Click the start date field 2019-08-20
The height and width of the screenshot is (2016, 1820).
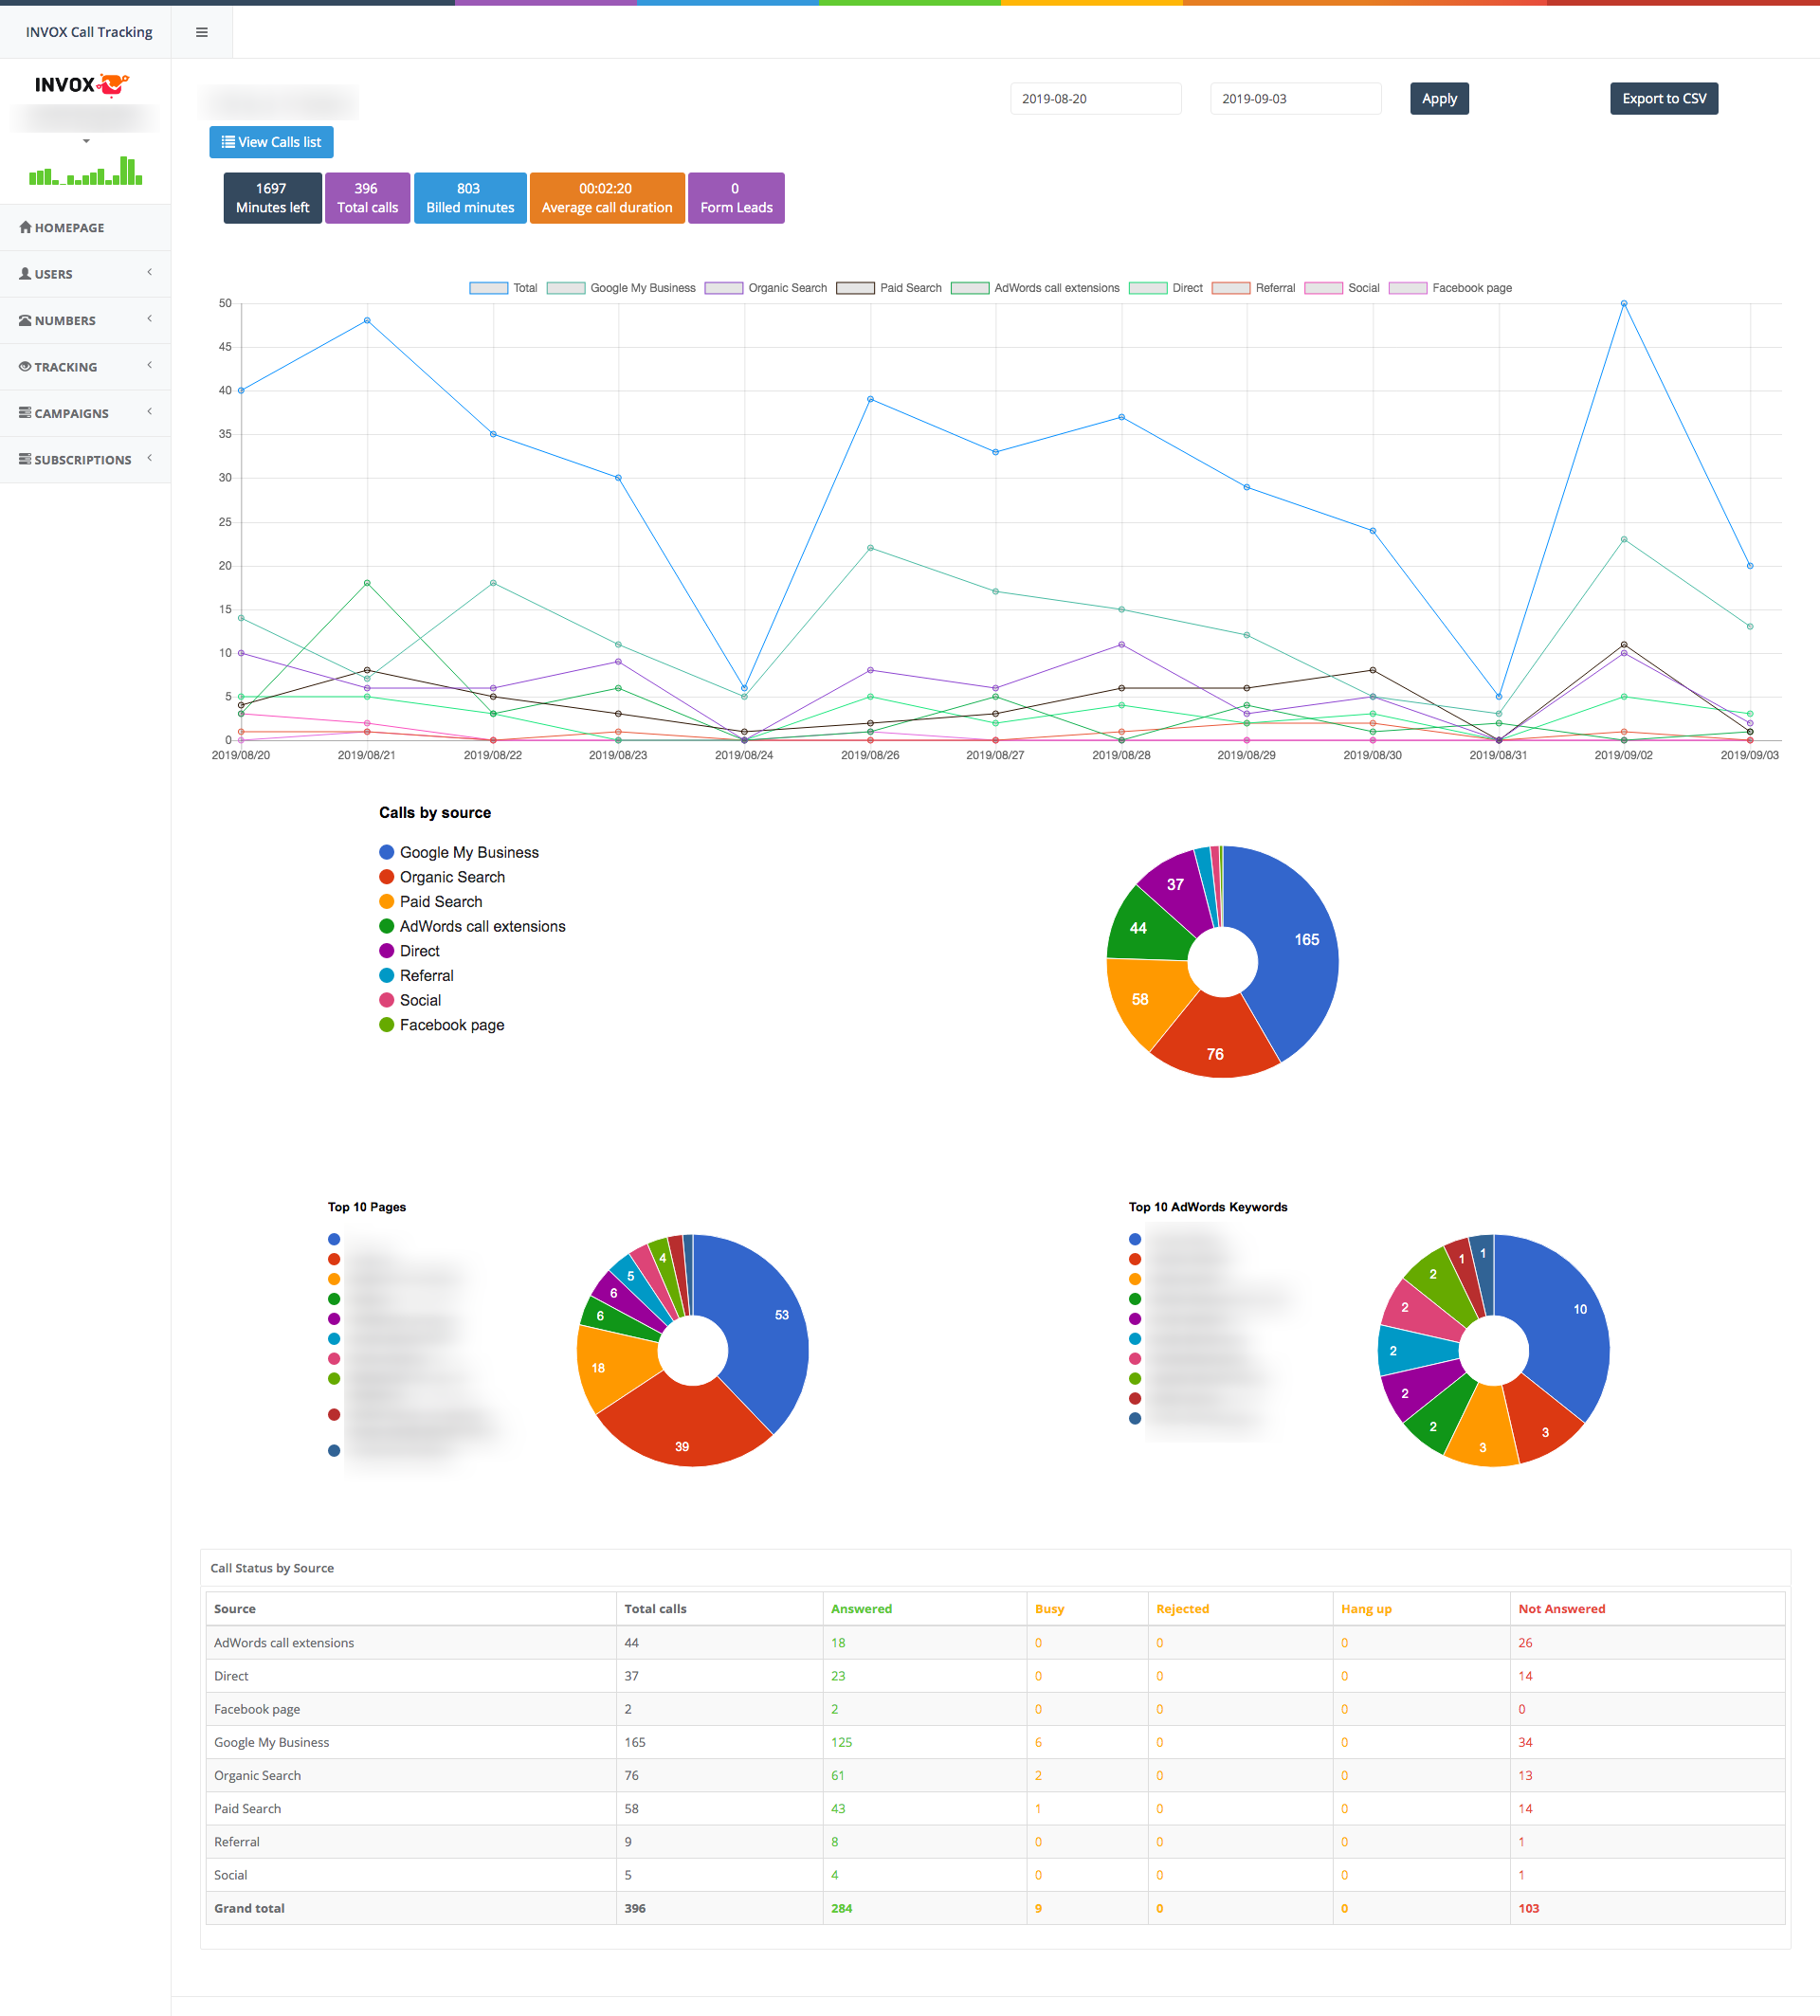point(1095,98)
